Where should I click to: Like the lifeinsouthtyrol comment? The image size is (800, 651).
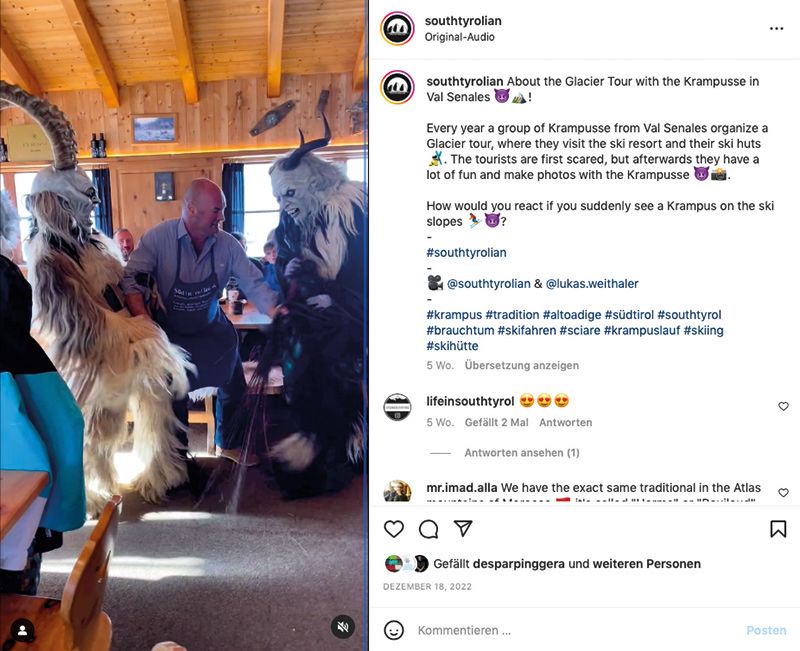pos(783,406)
